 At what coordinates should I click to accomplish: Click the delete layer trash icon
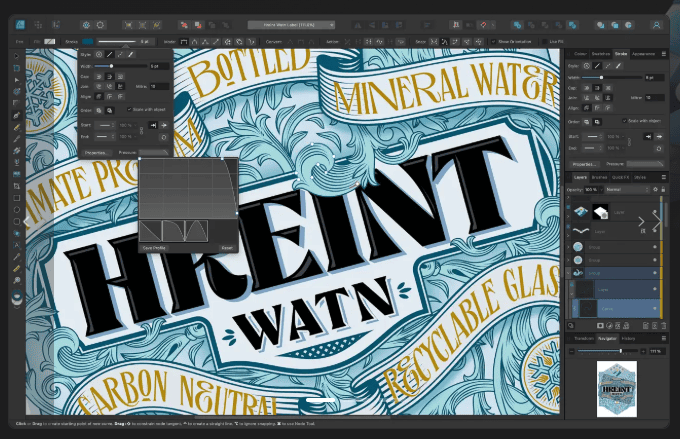point(664,325)
